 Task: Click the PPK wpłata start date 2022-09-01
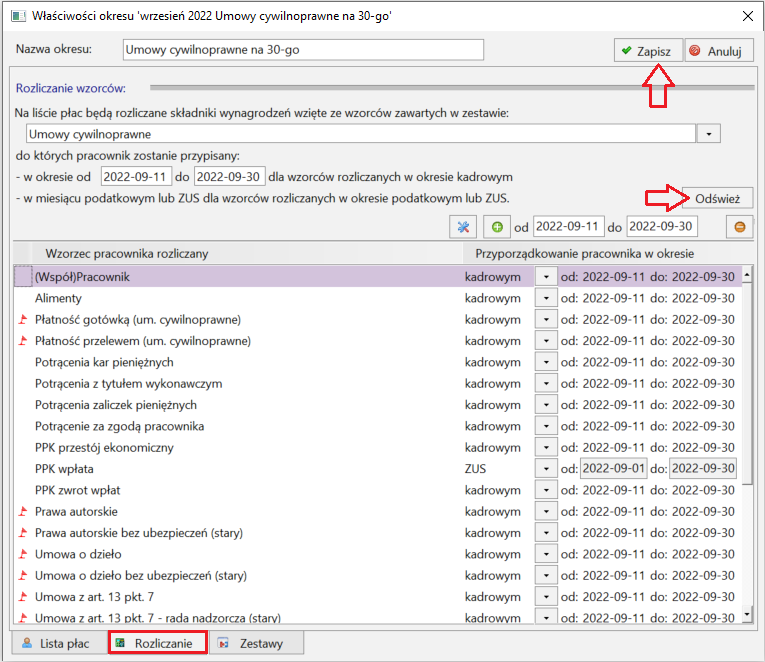click(613, 469)
